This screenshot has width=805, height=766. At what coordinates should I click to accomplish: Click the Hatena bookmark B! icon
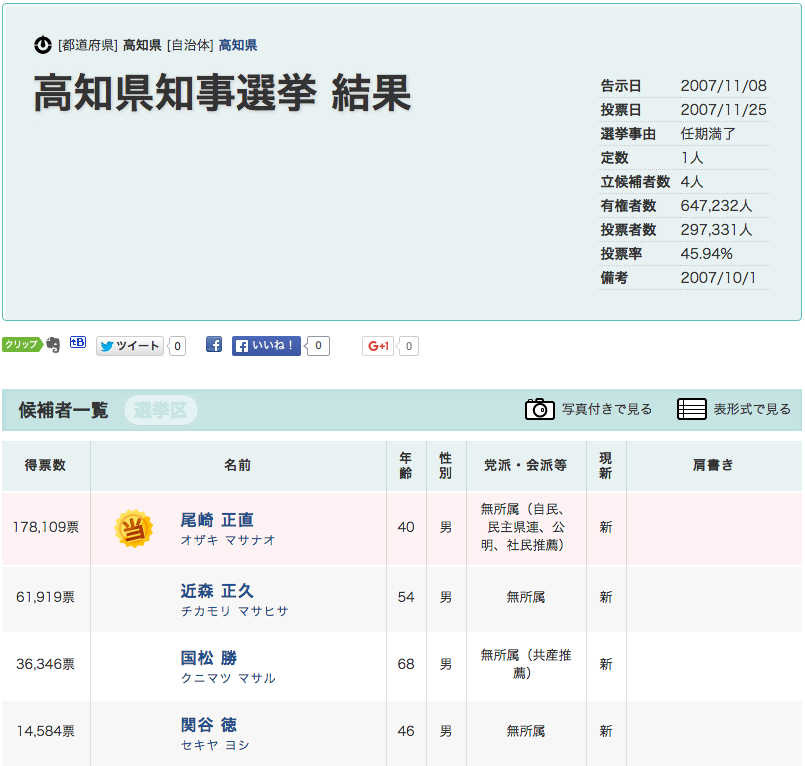tap(78, 343)
